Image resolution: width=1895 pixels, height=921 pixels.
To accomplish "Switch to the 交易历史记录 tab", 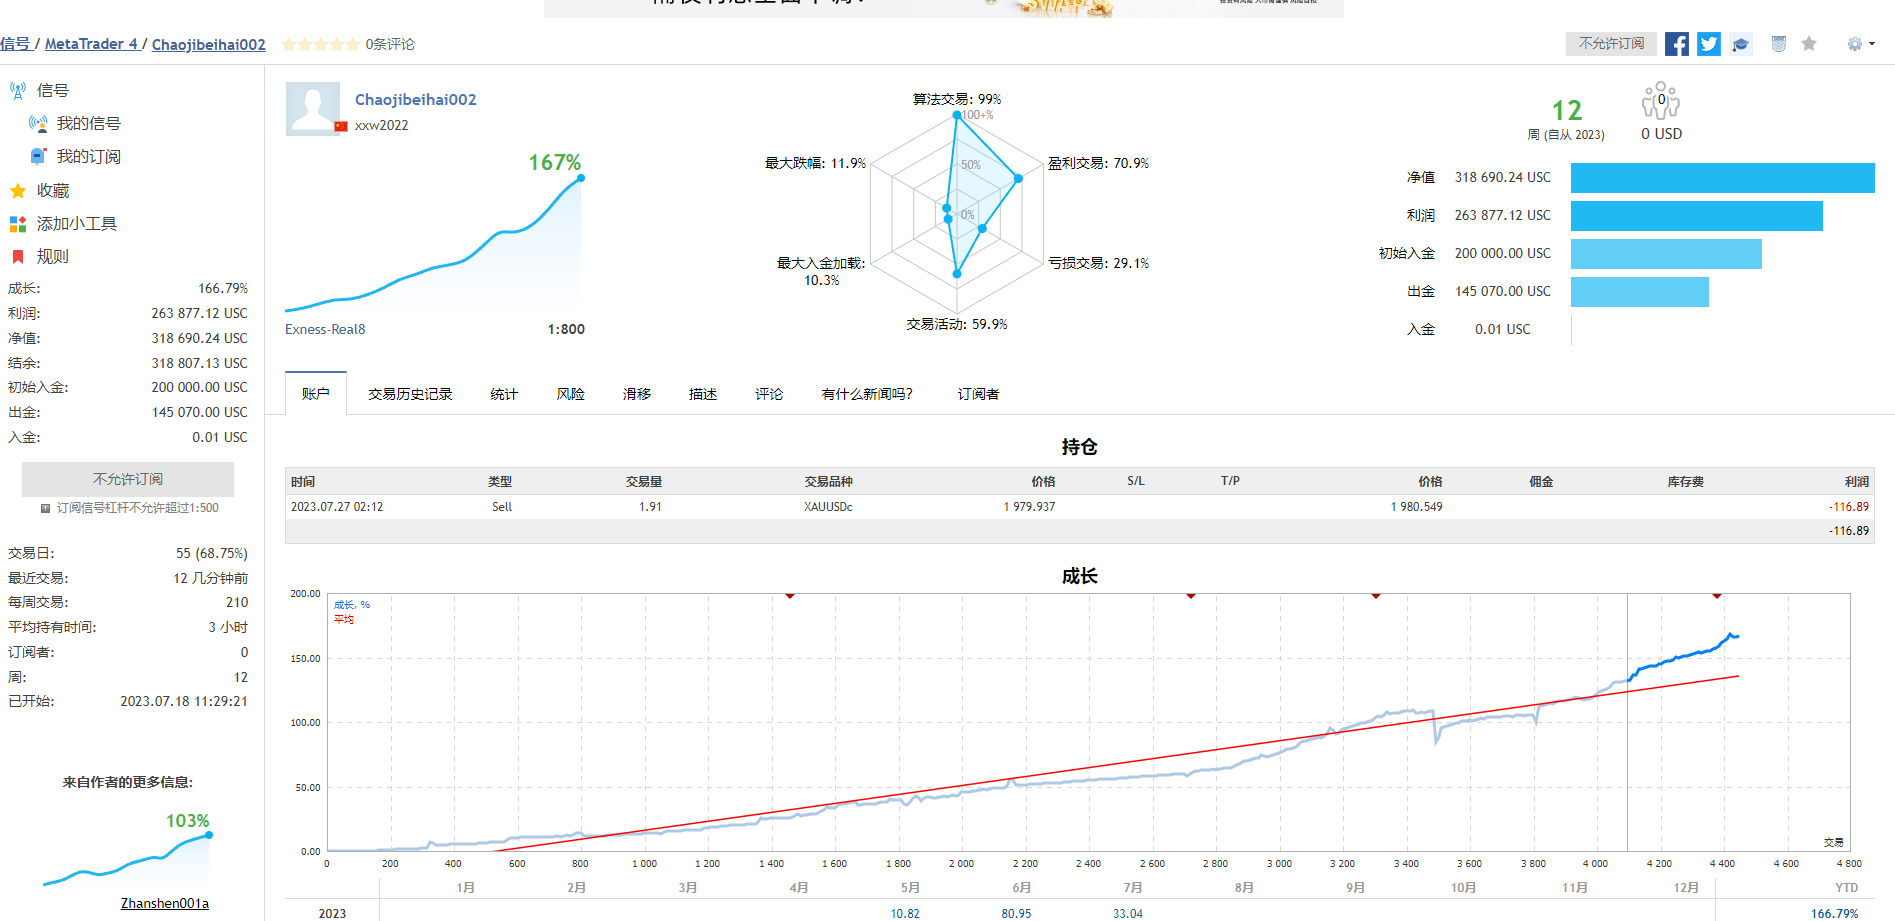I will tap(410, 394).
